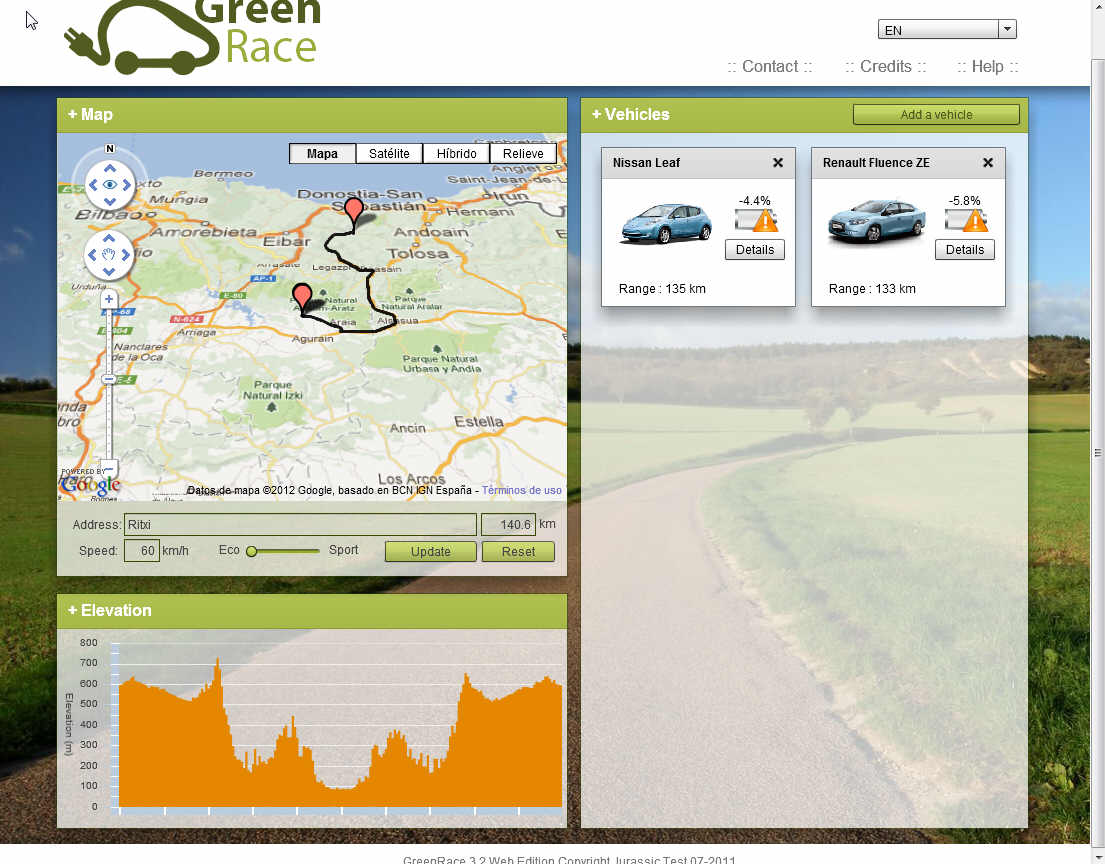The width and height of the screenshot is (1105, 864).
Task: Zoom in with the map plus button
Action: coord(109,299)
